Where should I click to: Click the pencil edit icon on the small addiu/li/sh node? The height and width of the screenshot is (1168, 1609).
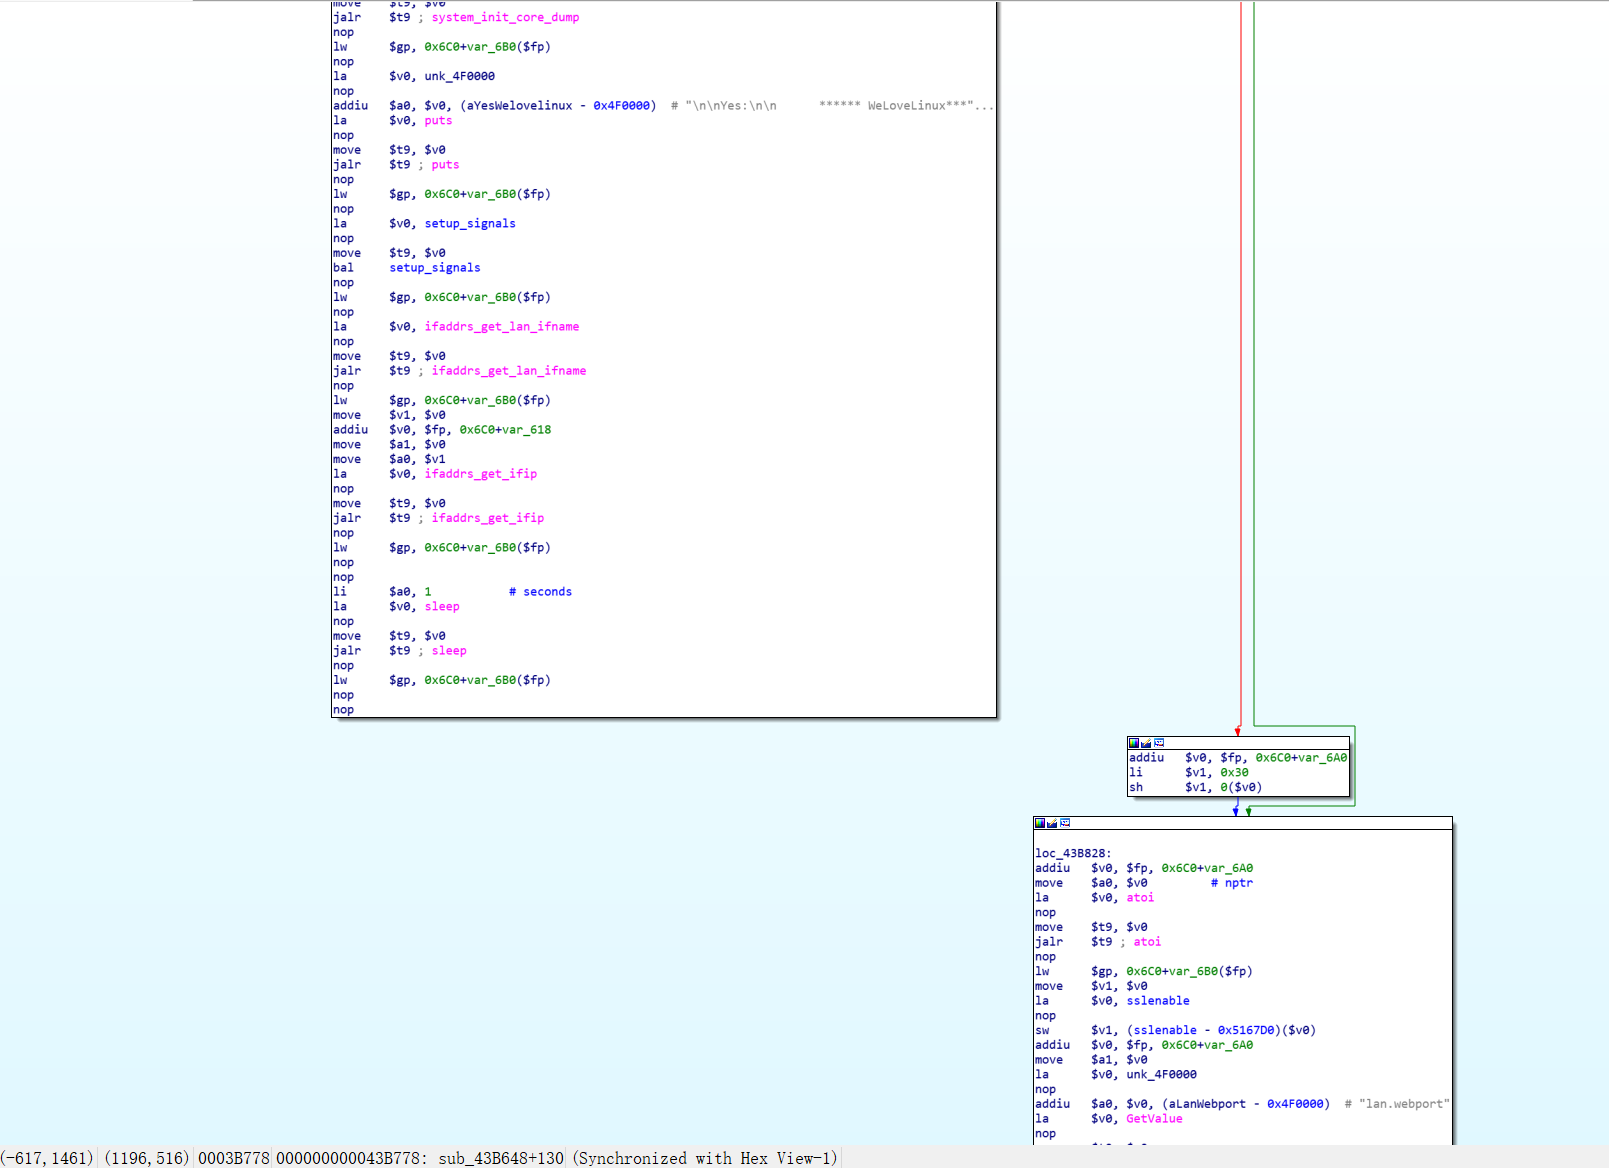coord(1146,743)
